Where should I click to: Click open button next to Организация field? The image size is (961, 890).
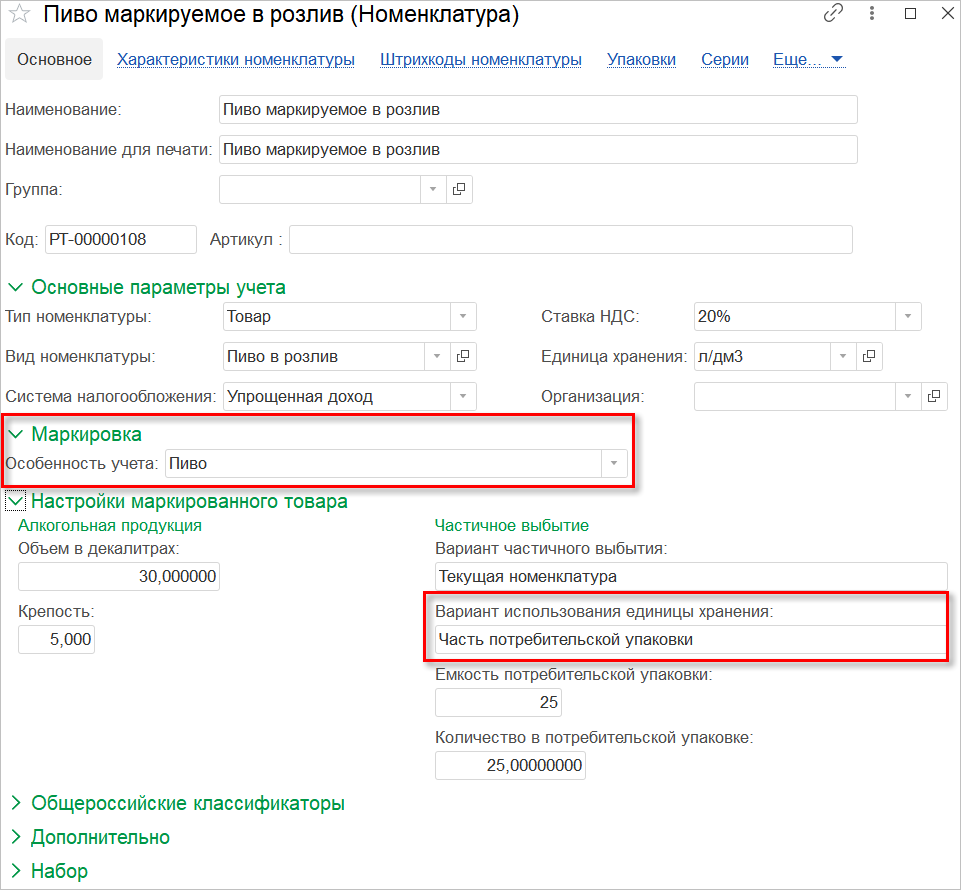click(933, 396)
